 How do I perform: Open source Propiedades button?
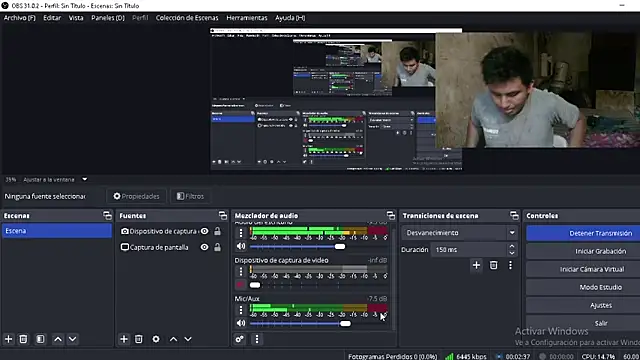136,196
